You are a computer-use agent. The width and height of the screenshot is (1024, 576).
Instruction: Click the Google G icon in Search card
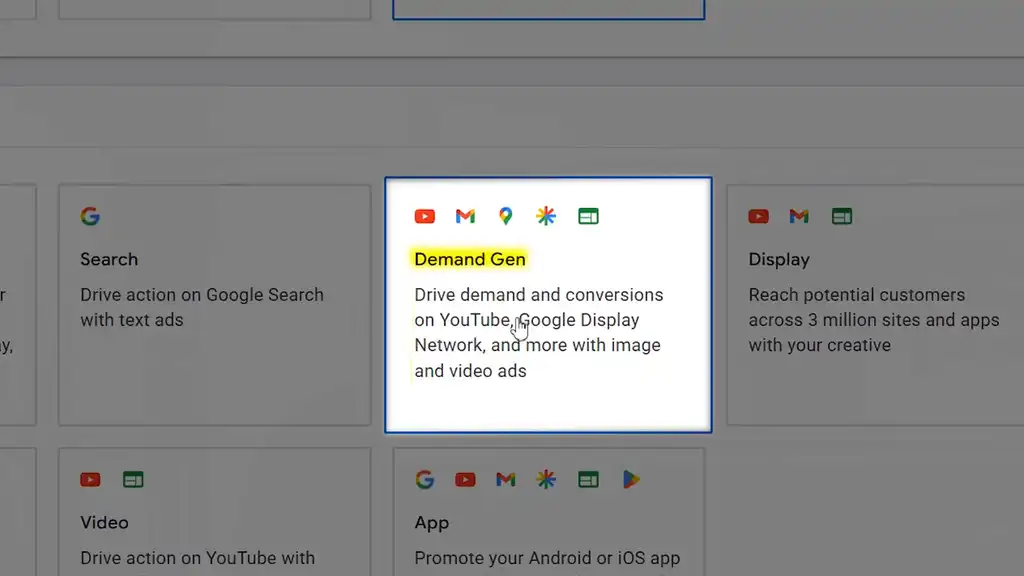click(x=90, y=216)
